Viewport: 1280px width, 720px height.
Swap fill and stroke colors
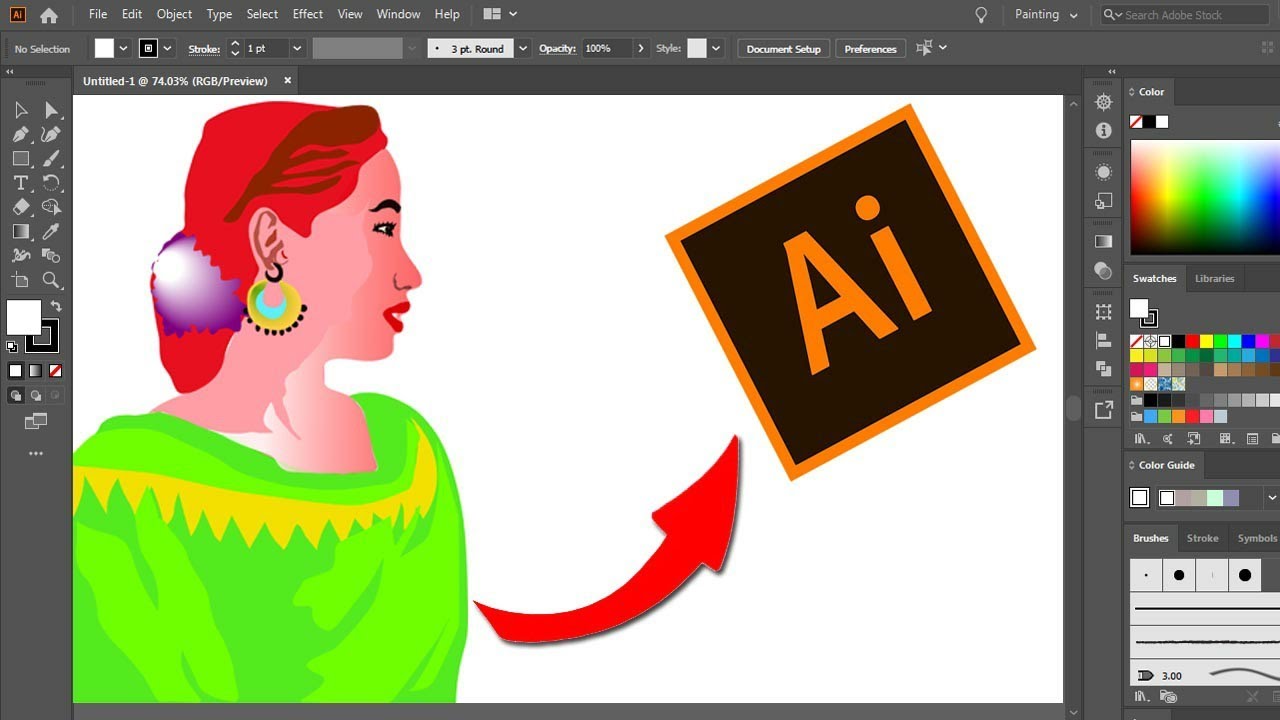pyautogui.click(x=56, y=307)
